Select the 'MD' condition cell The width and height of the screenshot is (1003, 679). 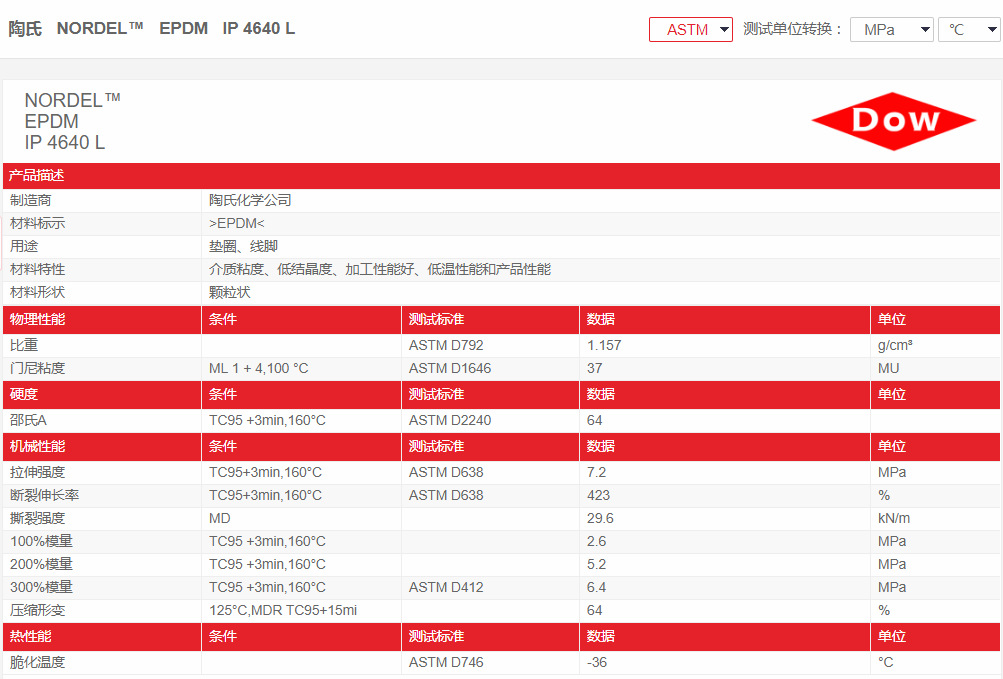(219, 518)
